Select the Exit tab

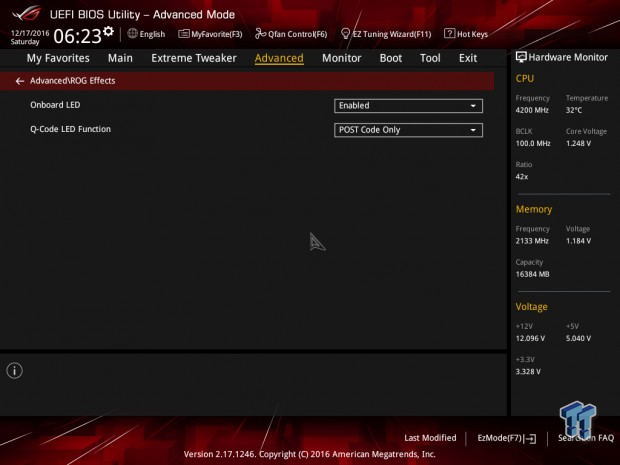tap(468, 58)
